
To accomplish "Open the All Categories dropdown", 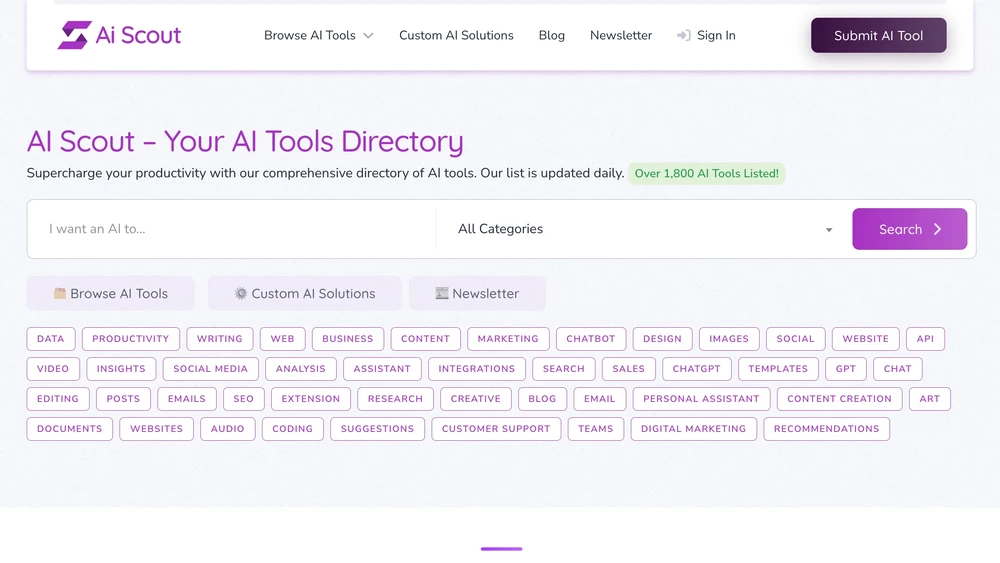I will tap(644, 229).
